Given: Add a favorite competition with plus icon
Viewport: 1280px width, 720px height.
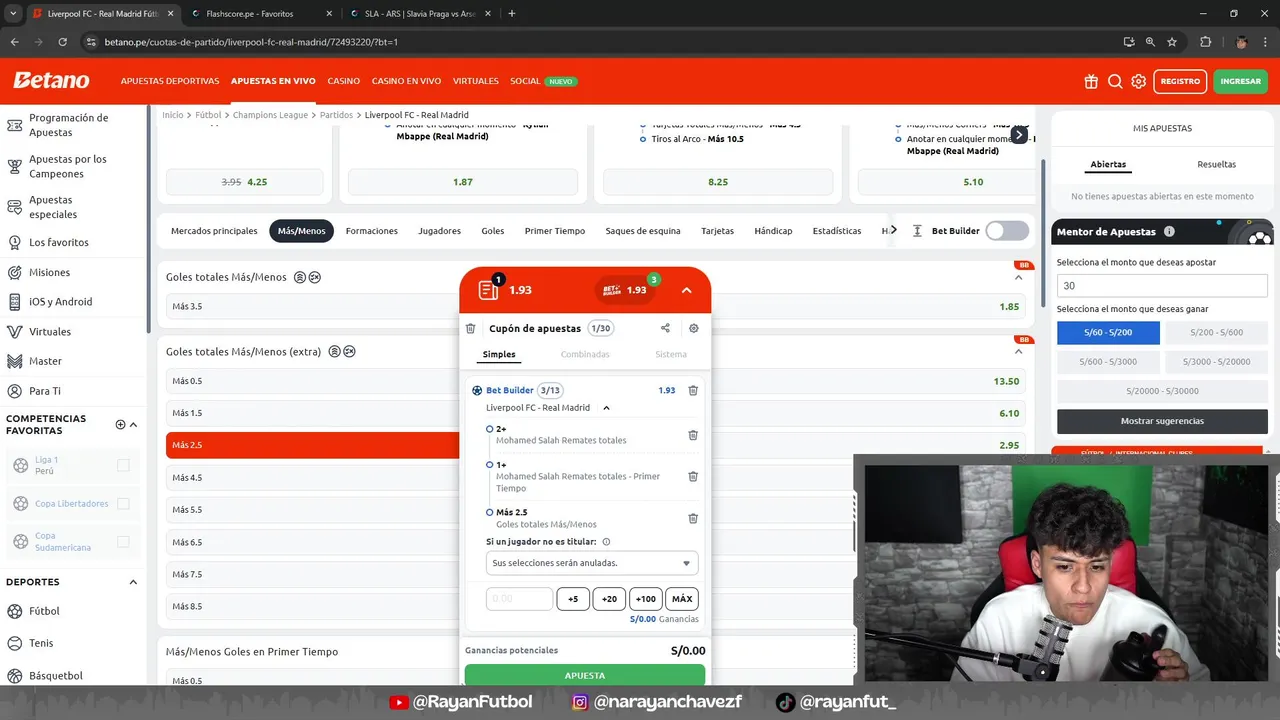Looking at the screenshot, I should pyautogui.click(x=120, y=424).
